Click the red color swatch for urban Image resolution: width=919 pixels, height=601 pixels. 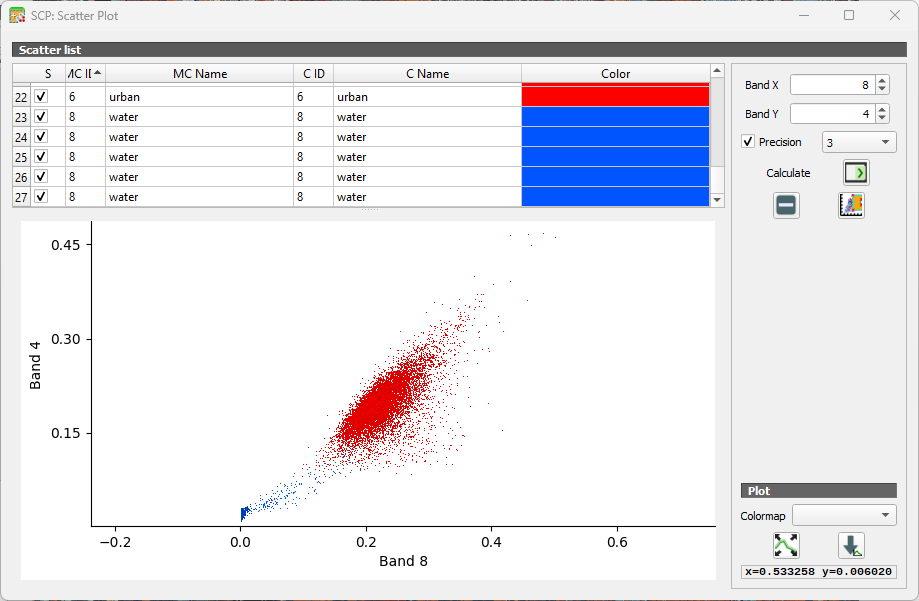[615, 97]
